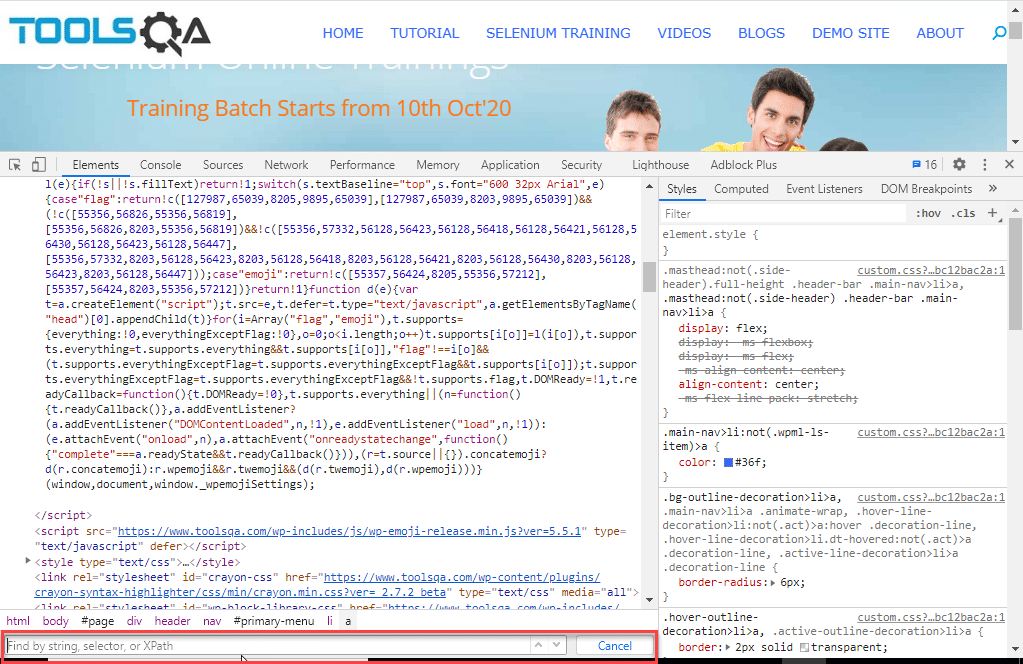Switch to the Console tab

[160, 165]
